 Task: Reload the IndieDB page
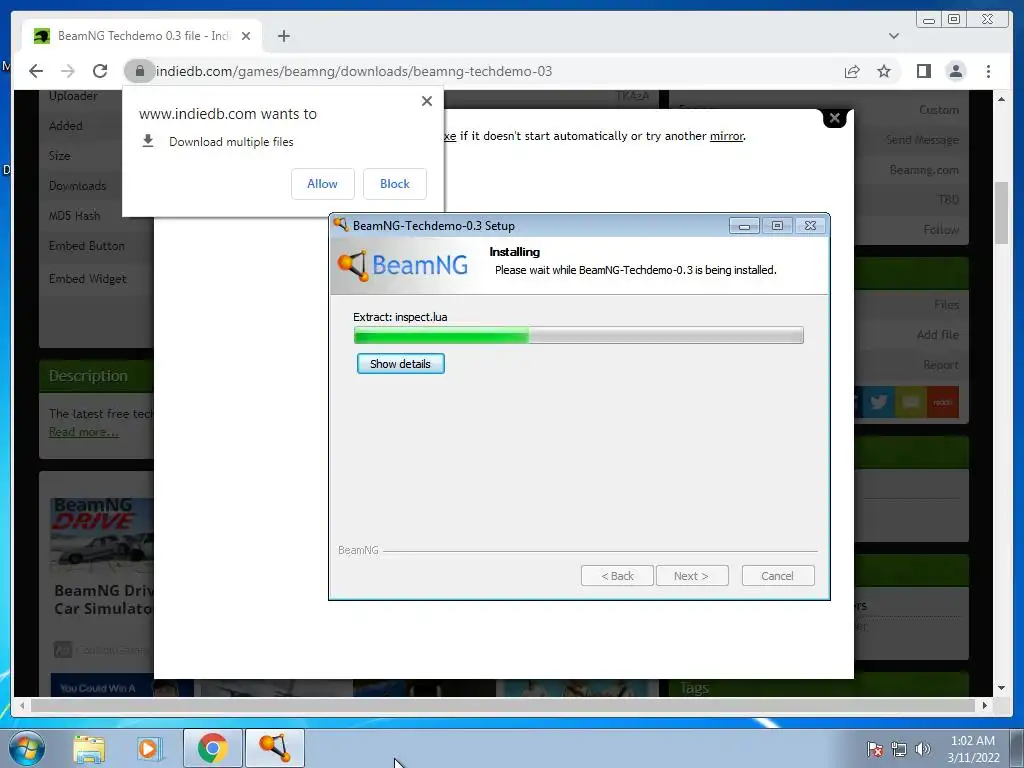click(100, 71)
